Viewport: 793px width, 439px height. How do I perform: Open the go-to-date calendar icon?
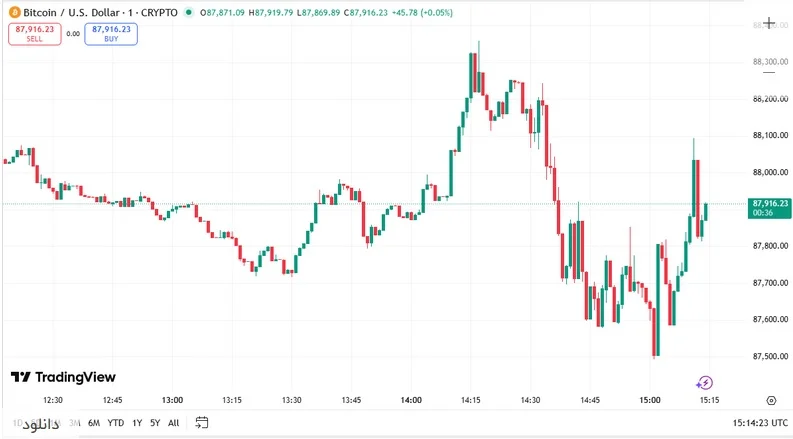point(202,423)
